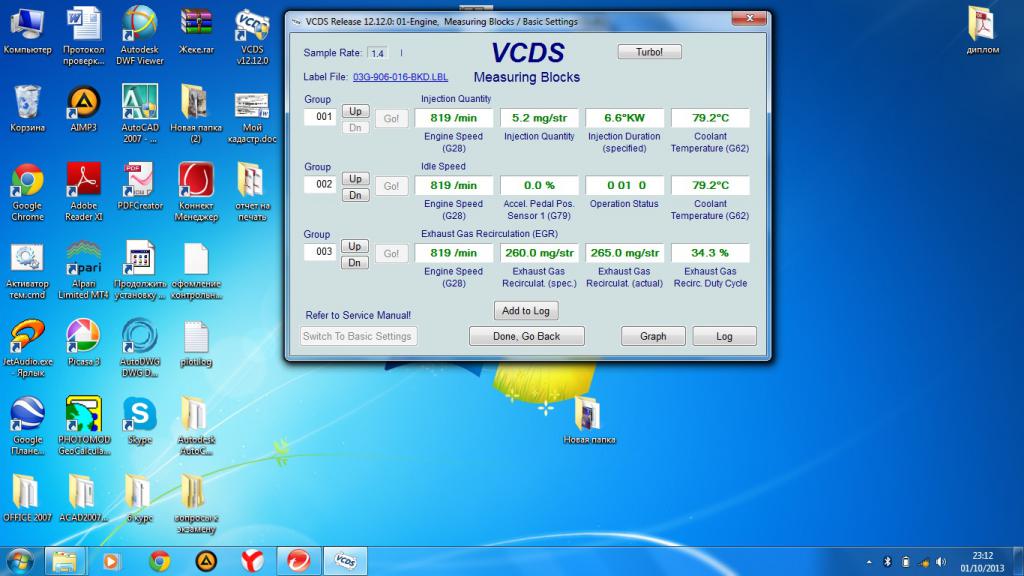Click the Turbo! button

click(649, 52)
